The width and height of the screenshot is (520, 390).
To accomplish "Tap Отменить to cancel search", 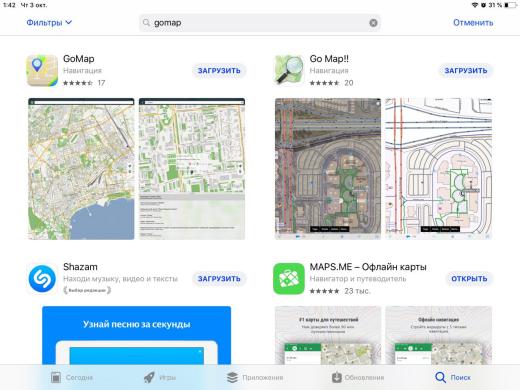I will pos(473,23).
